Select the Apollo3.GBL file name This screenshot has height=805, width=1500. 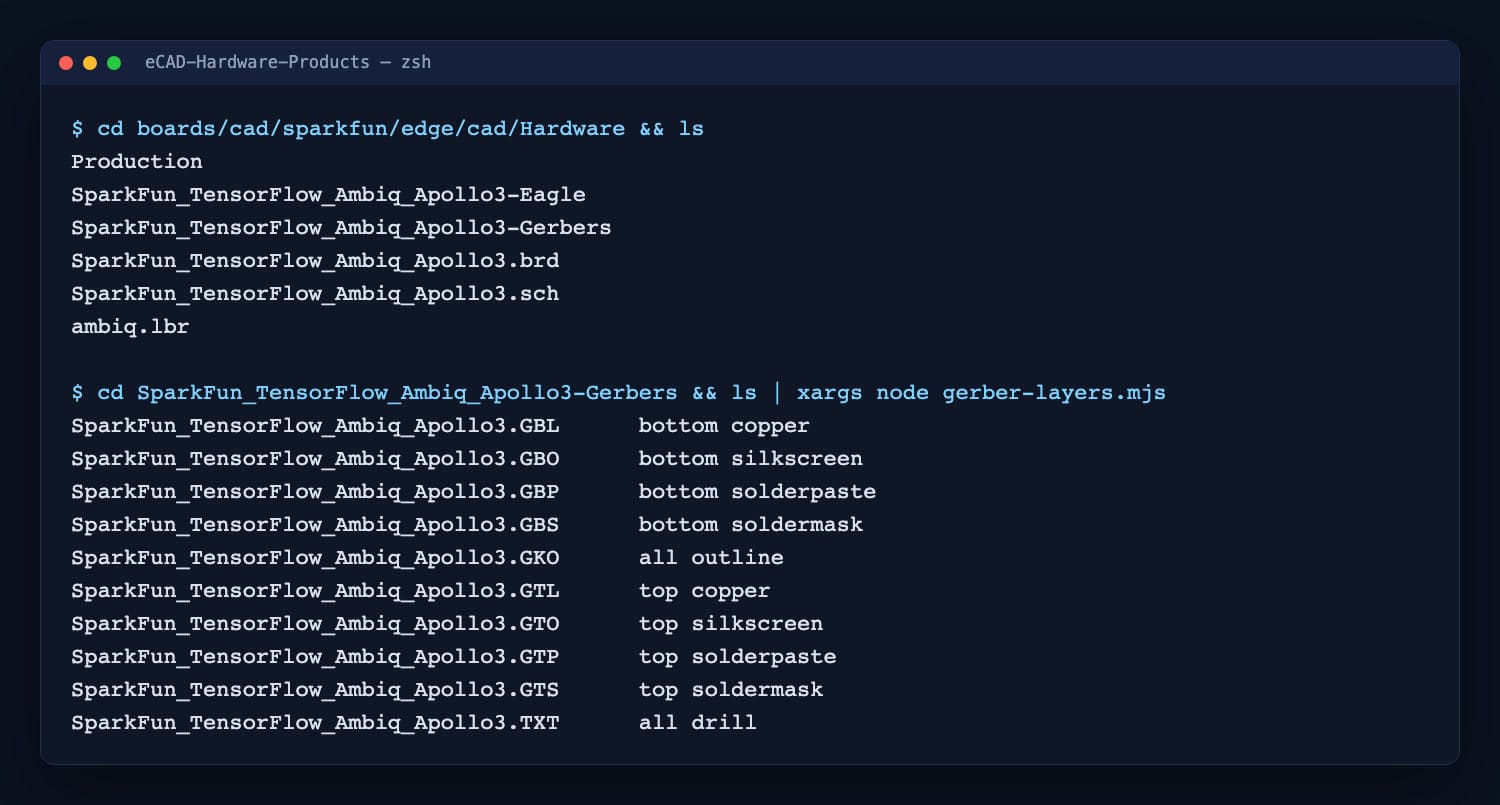coord(315,426)
